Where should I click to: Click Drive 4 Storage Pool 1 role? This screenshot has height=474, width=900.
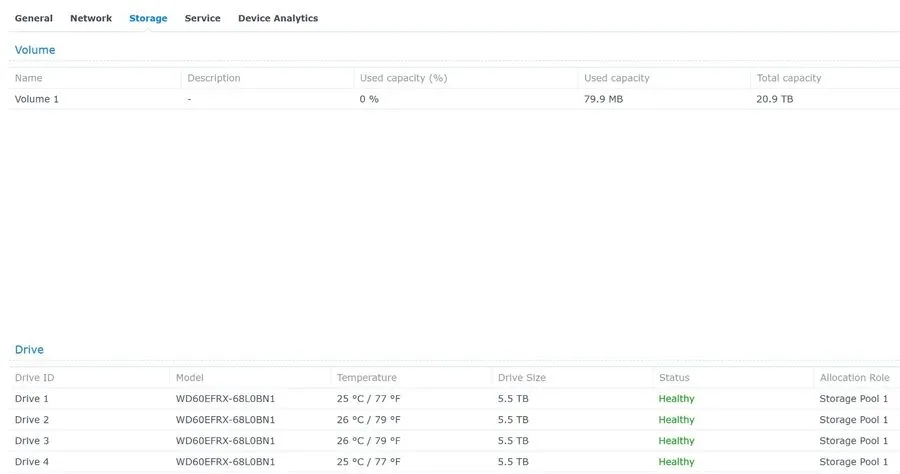click(x=854, y=462)
